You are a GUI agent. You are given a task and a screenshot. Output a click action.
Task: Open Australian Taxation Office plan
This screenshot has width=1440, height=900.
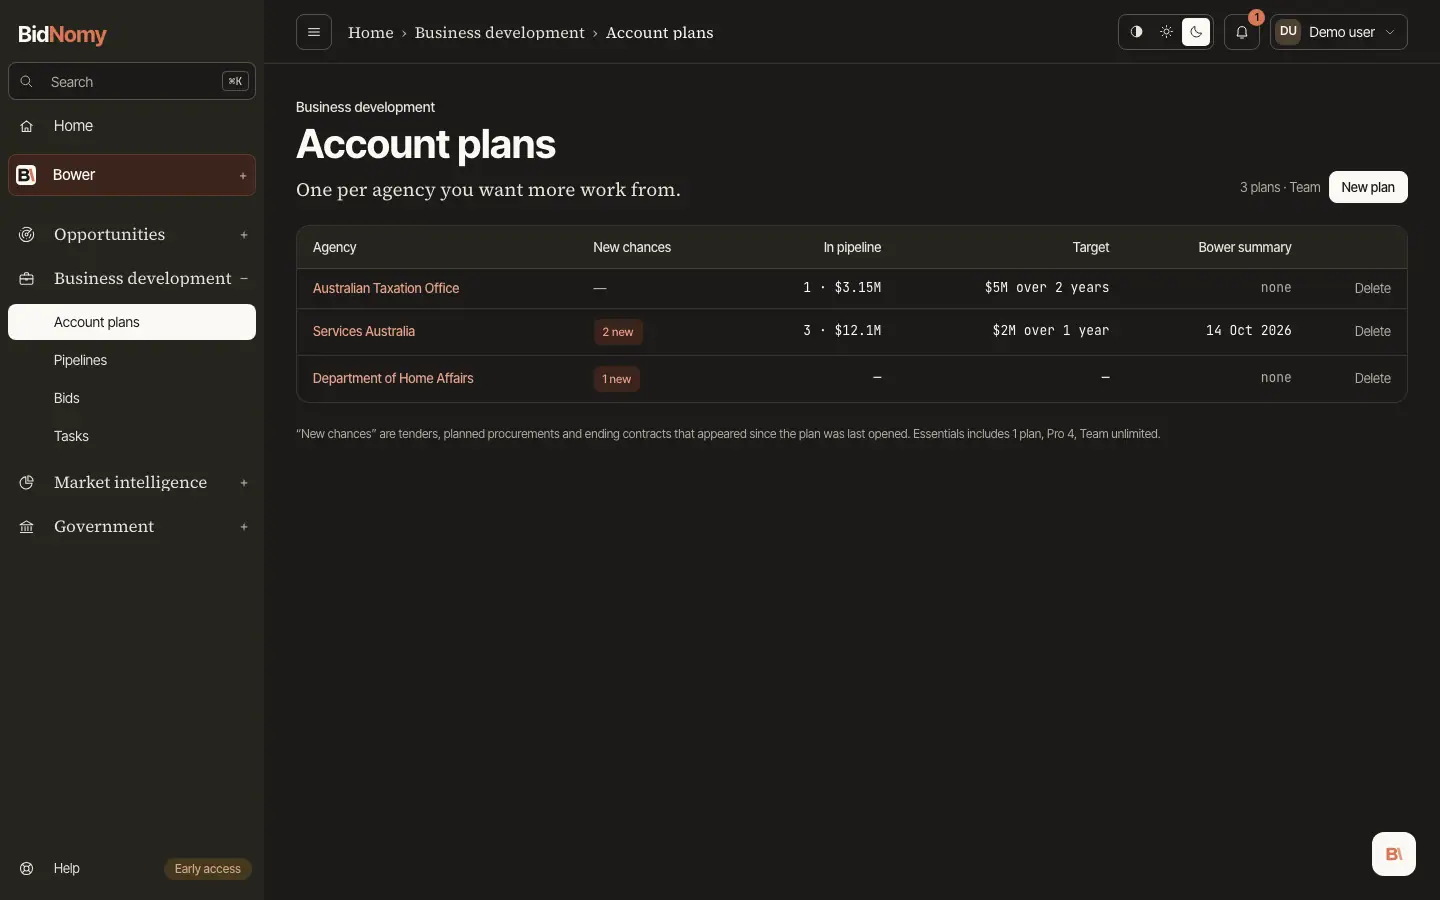[x=386, y=288]
